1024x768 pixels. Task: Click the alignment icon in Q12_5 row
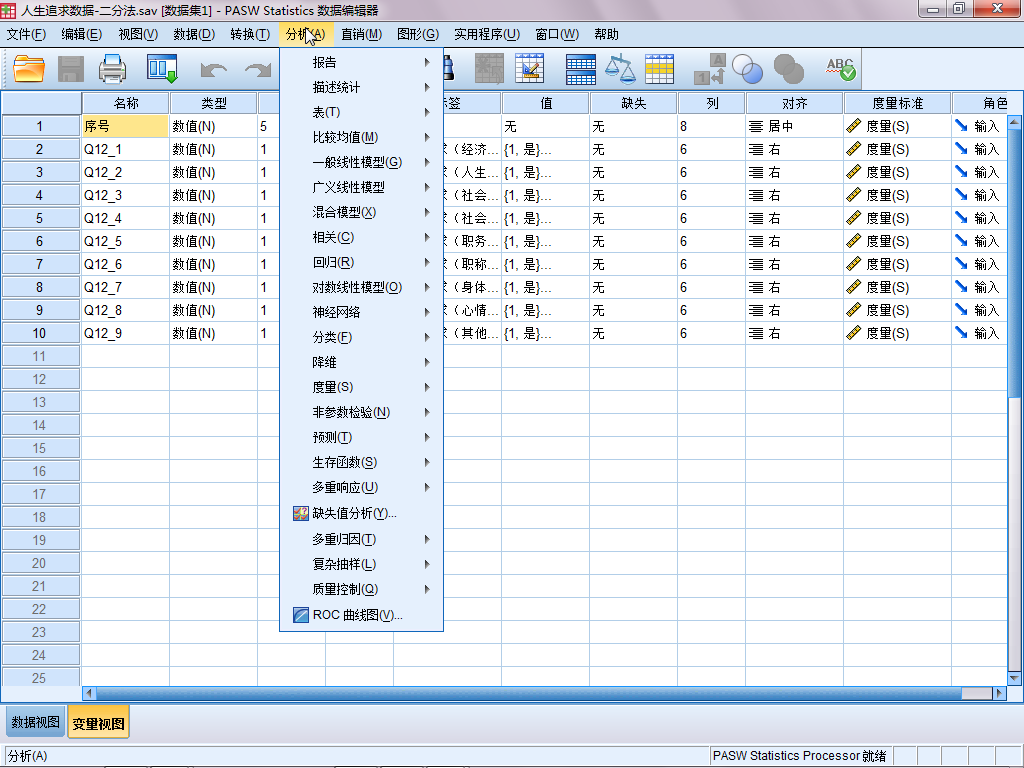pos(756,242)
